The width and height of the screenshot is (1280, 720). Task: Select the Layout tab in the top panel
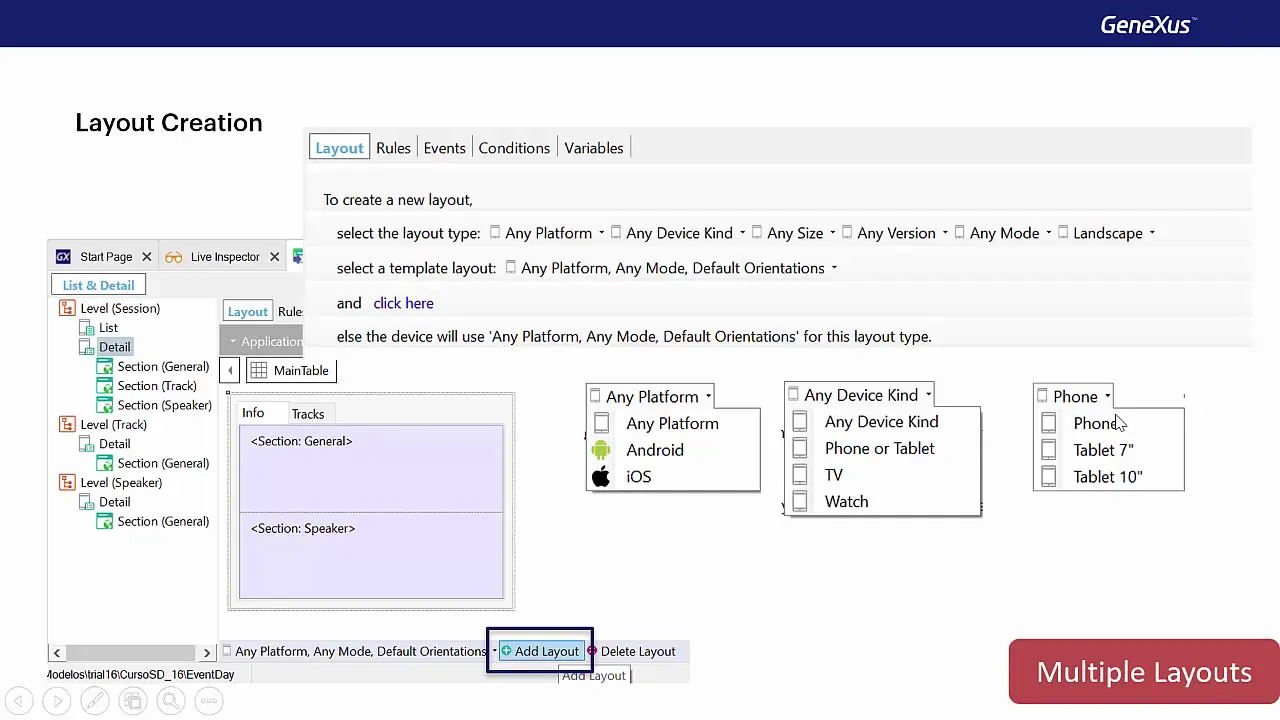[339, 148]
